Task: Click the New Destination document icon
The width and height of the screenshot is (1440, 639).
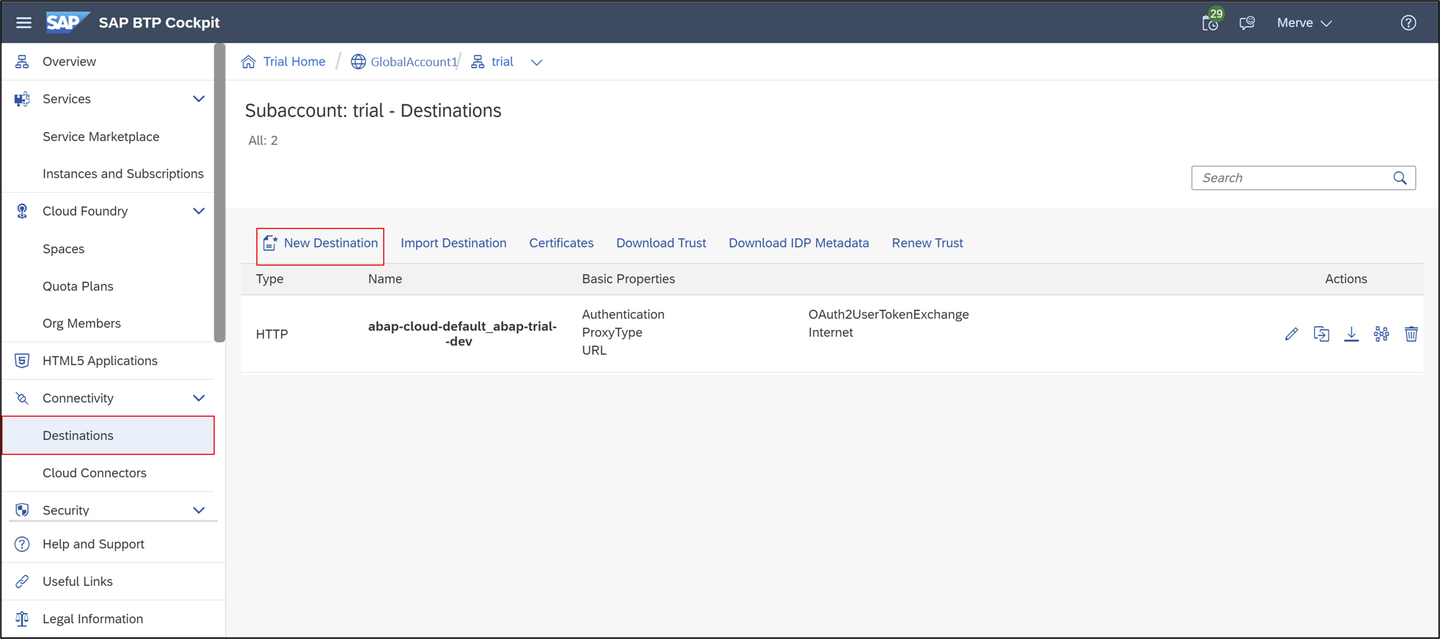Action: pos(270,243)
